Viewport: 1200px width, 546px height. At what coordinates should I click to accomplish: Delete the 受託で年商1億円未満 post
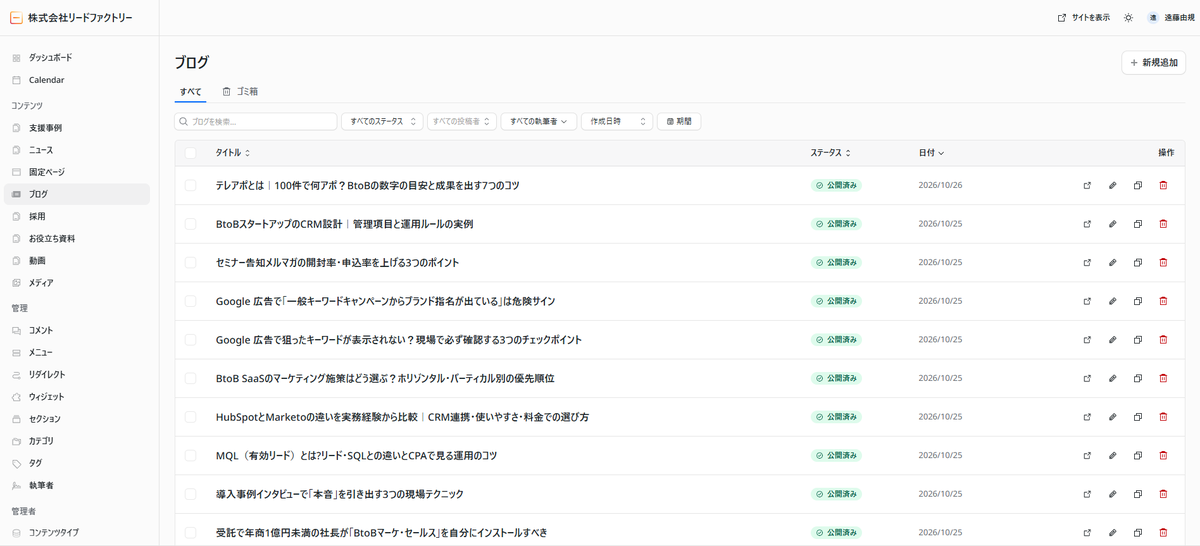[x=1163, y=533]
